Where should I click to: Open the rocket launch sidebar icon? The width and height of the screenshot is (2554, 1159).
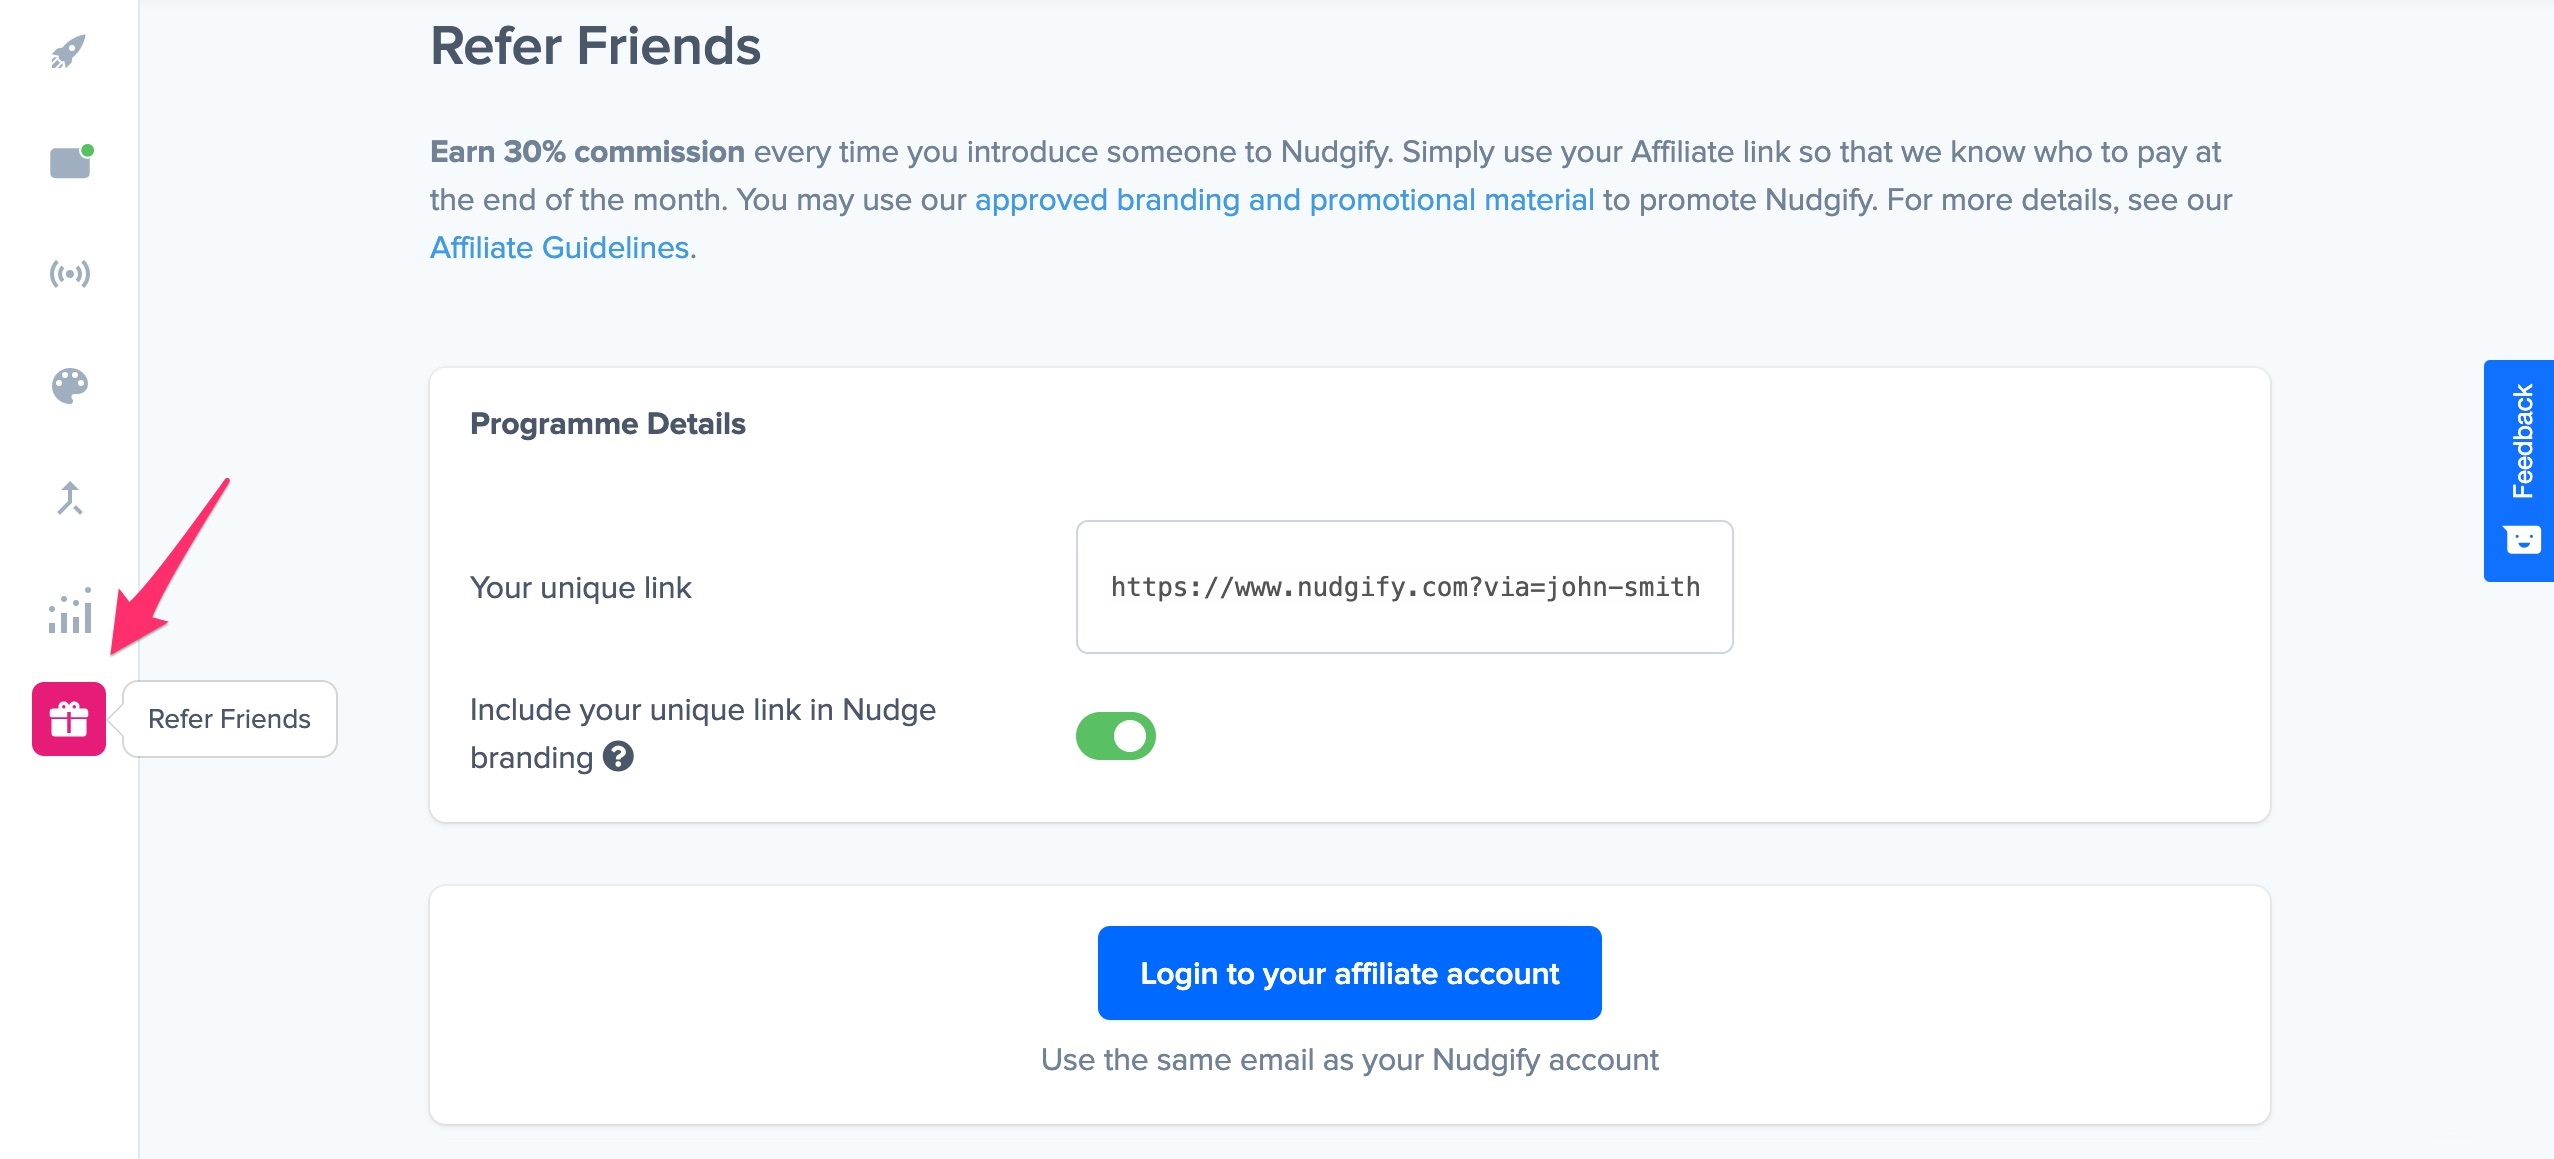[x=69, y=51]
